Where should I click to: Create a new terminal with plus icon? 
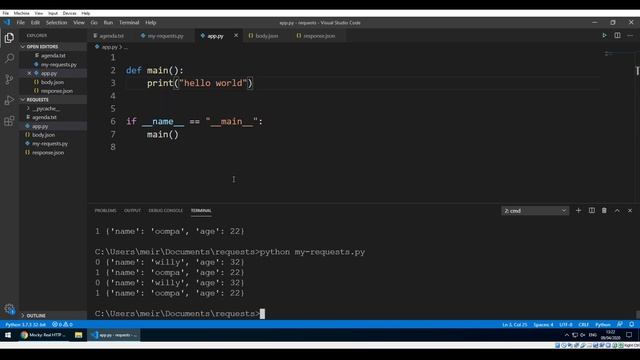(x=578, y=211)
